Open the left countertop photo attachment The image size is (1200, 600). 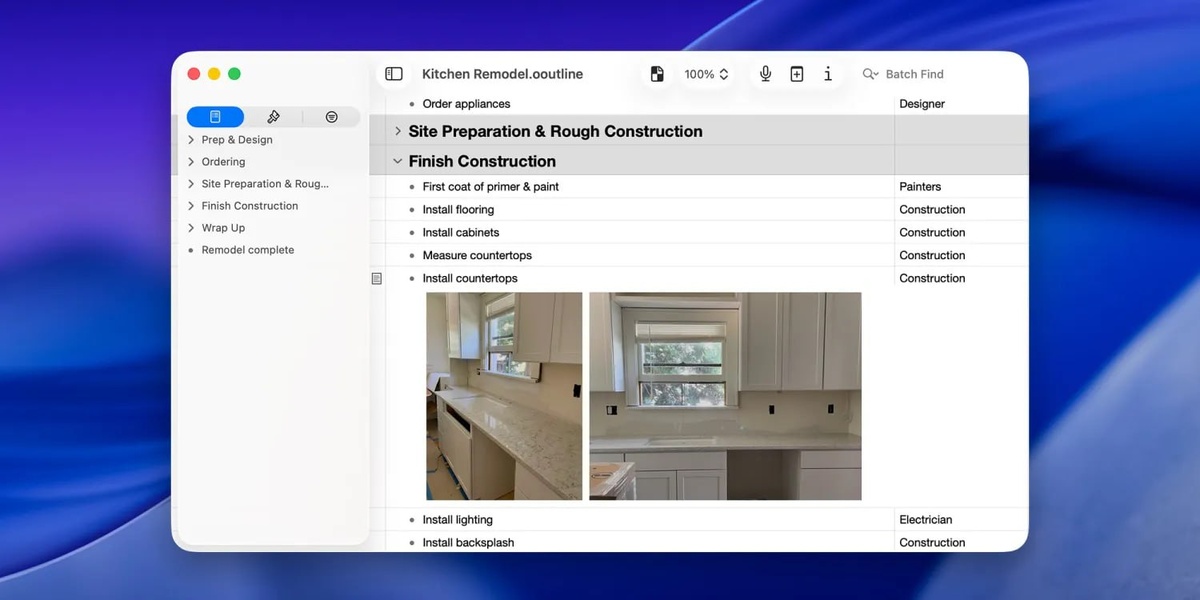coord(504,396)
